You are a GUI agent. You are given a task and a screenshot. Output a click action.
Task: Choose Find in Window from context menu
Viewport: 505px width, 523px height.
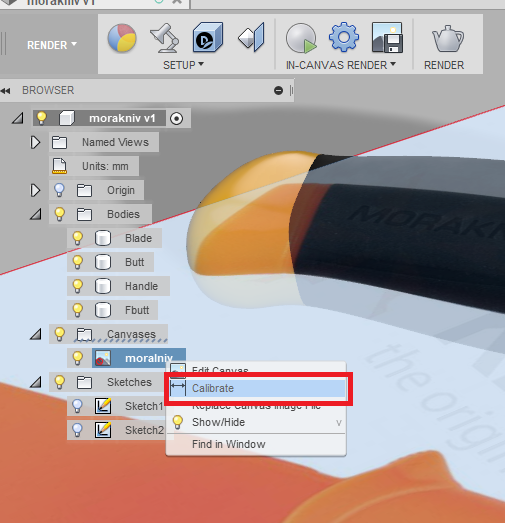click(x=256, y=444)
